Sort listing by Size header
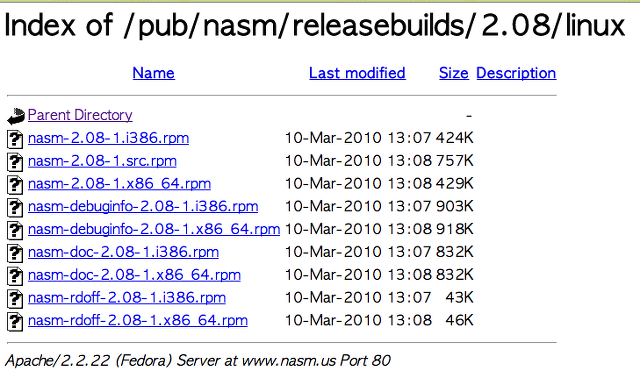 point(454,73)
